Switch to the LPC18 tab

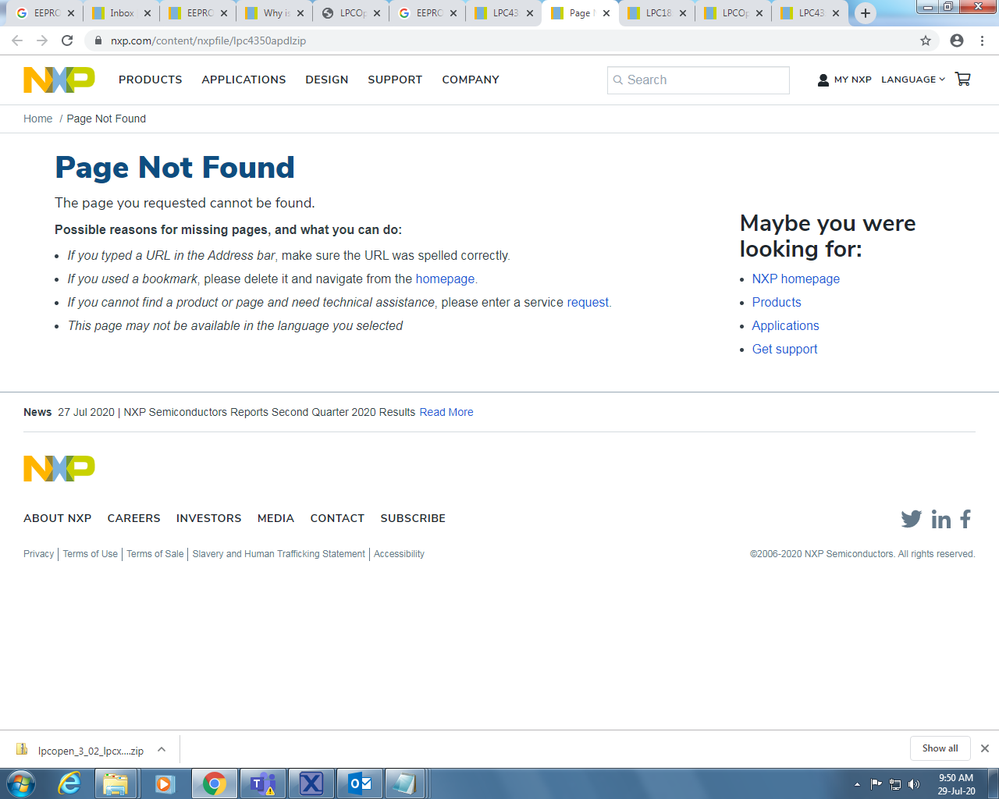656,13
